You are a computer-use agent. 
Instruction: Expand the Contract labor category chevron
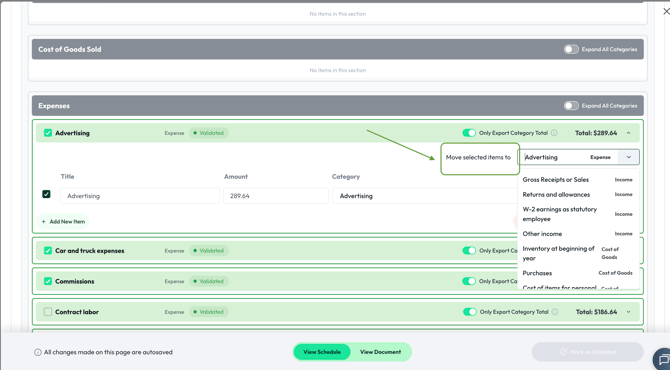[628, 312]
